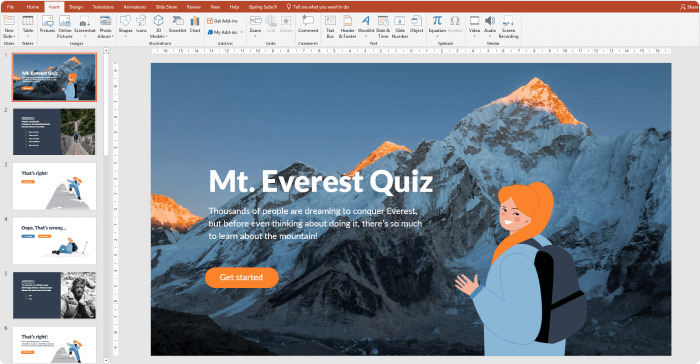Open the Help tab
This screenshot has height=364, width=700.
(234, 7)
